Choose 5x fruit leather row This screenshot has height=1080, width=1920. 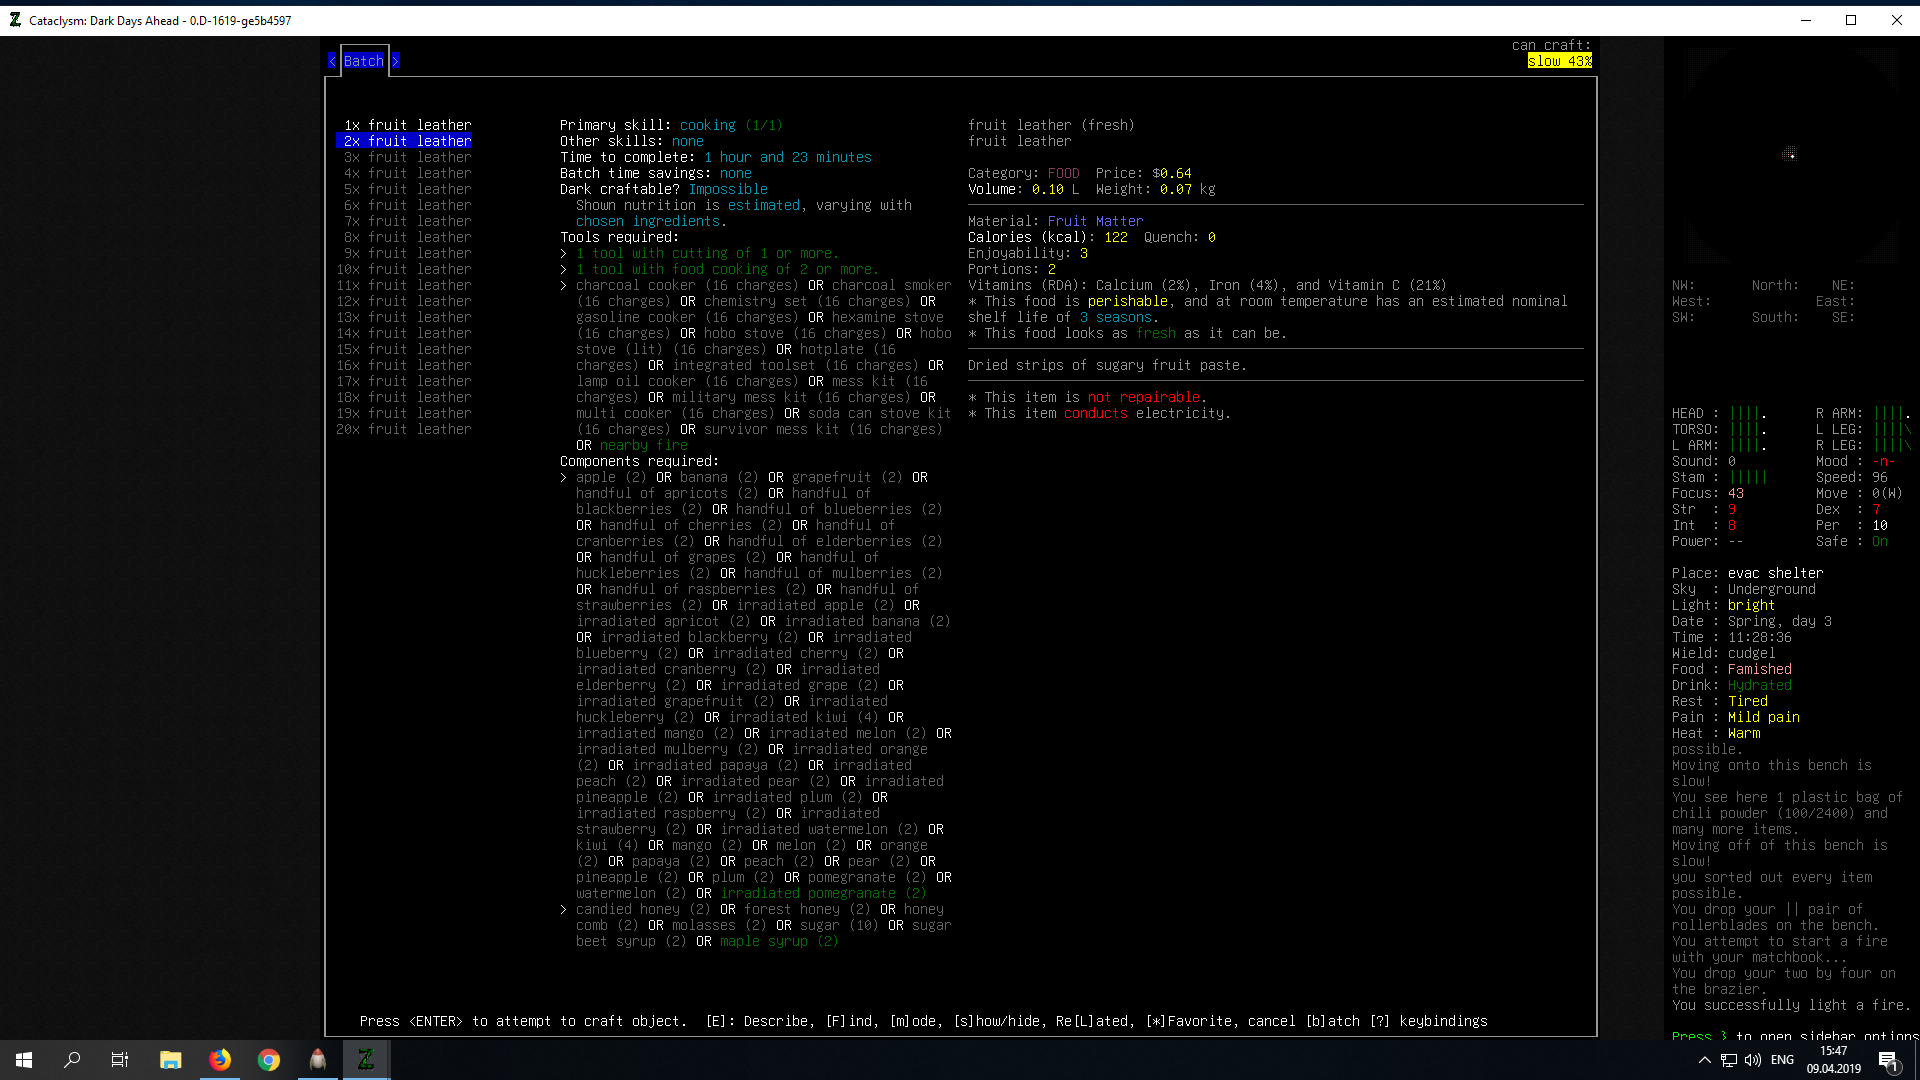click(x=407, y=189)
